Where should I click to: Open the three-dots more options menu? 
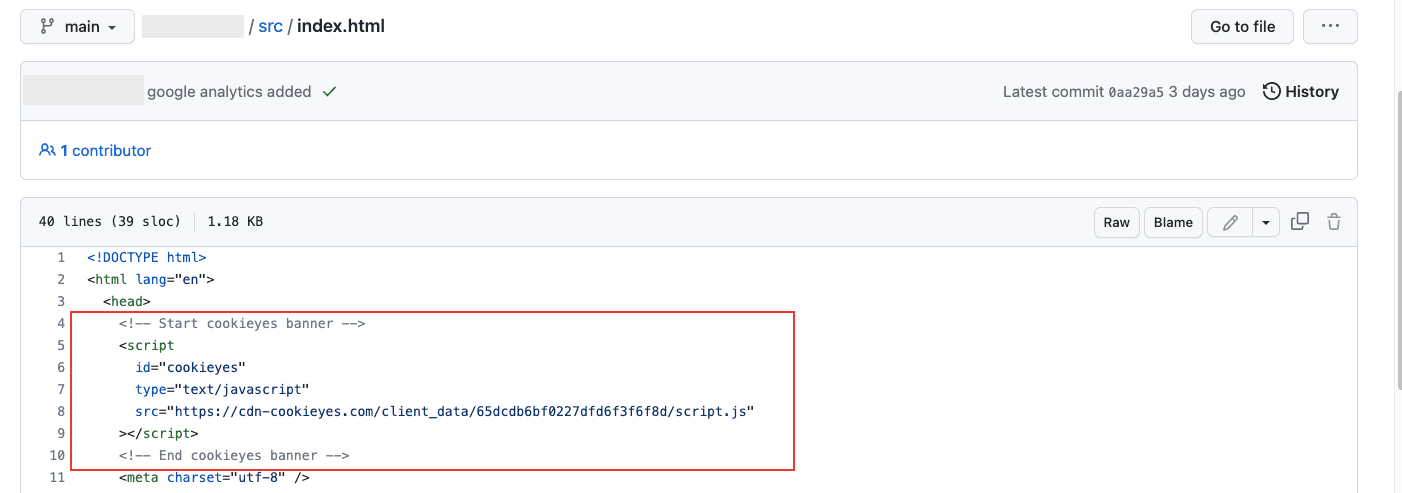(x=1330, y=27)
